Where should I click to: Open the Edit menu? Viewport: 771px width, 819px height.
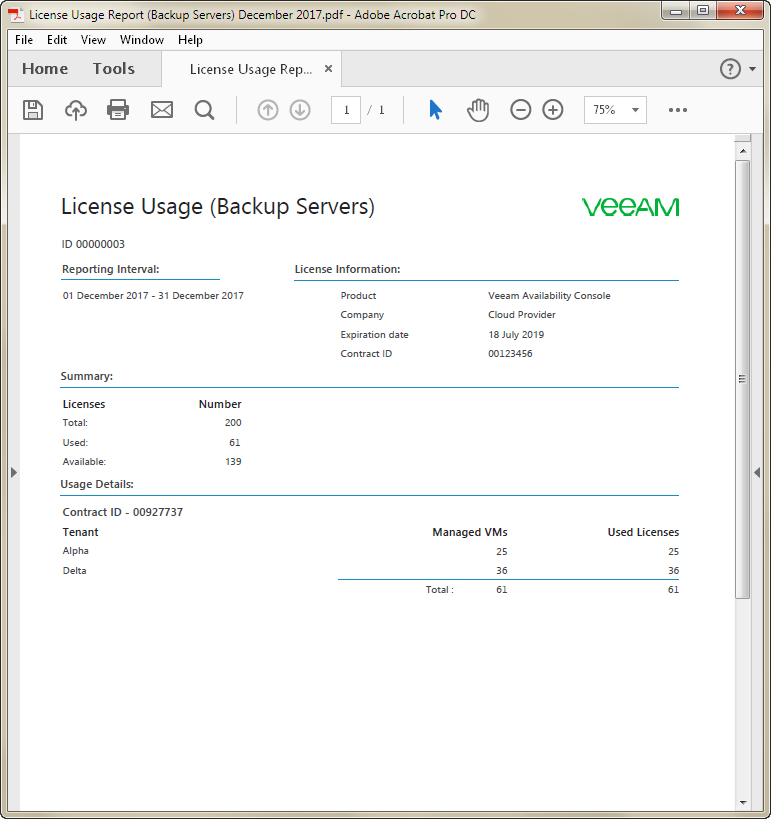[57, 40]
